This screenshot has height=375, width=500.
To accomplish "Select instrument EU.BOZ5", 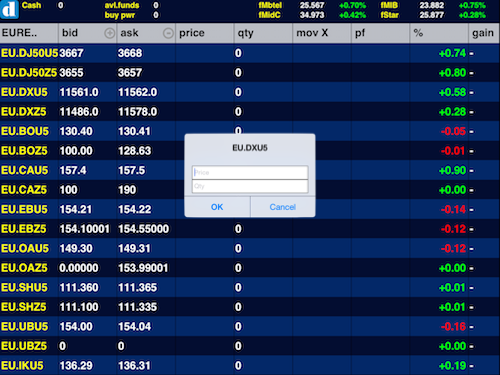I will click(x=24, y=151).
